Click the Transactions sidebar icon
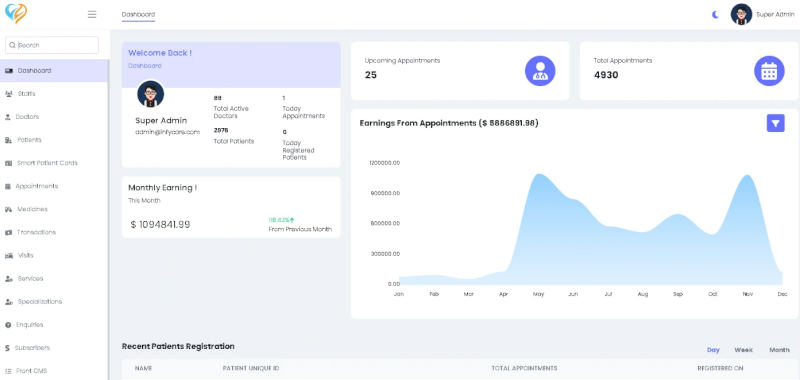 (x=9, y=232)
